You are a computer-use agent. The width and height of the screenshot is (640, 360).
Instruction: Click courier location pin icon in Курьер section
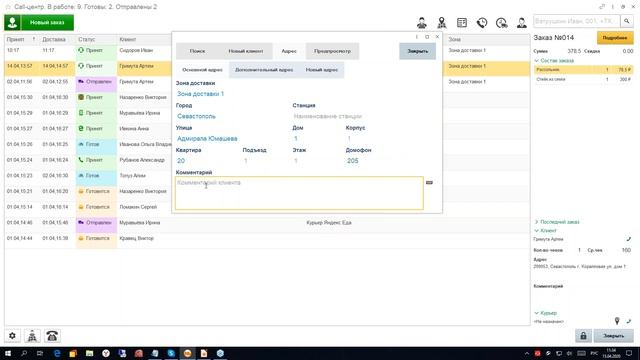(617, 321)
